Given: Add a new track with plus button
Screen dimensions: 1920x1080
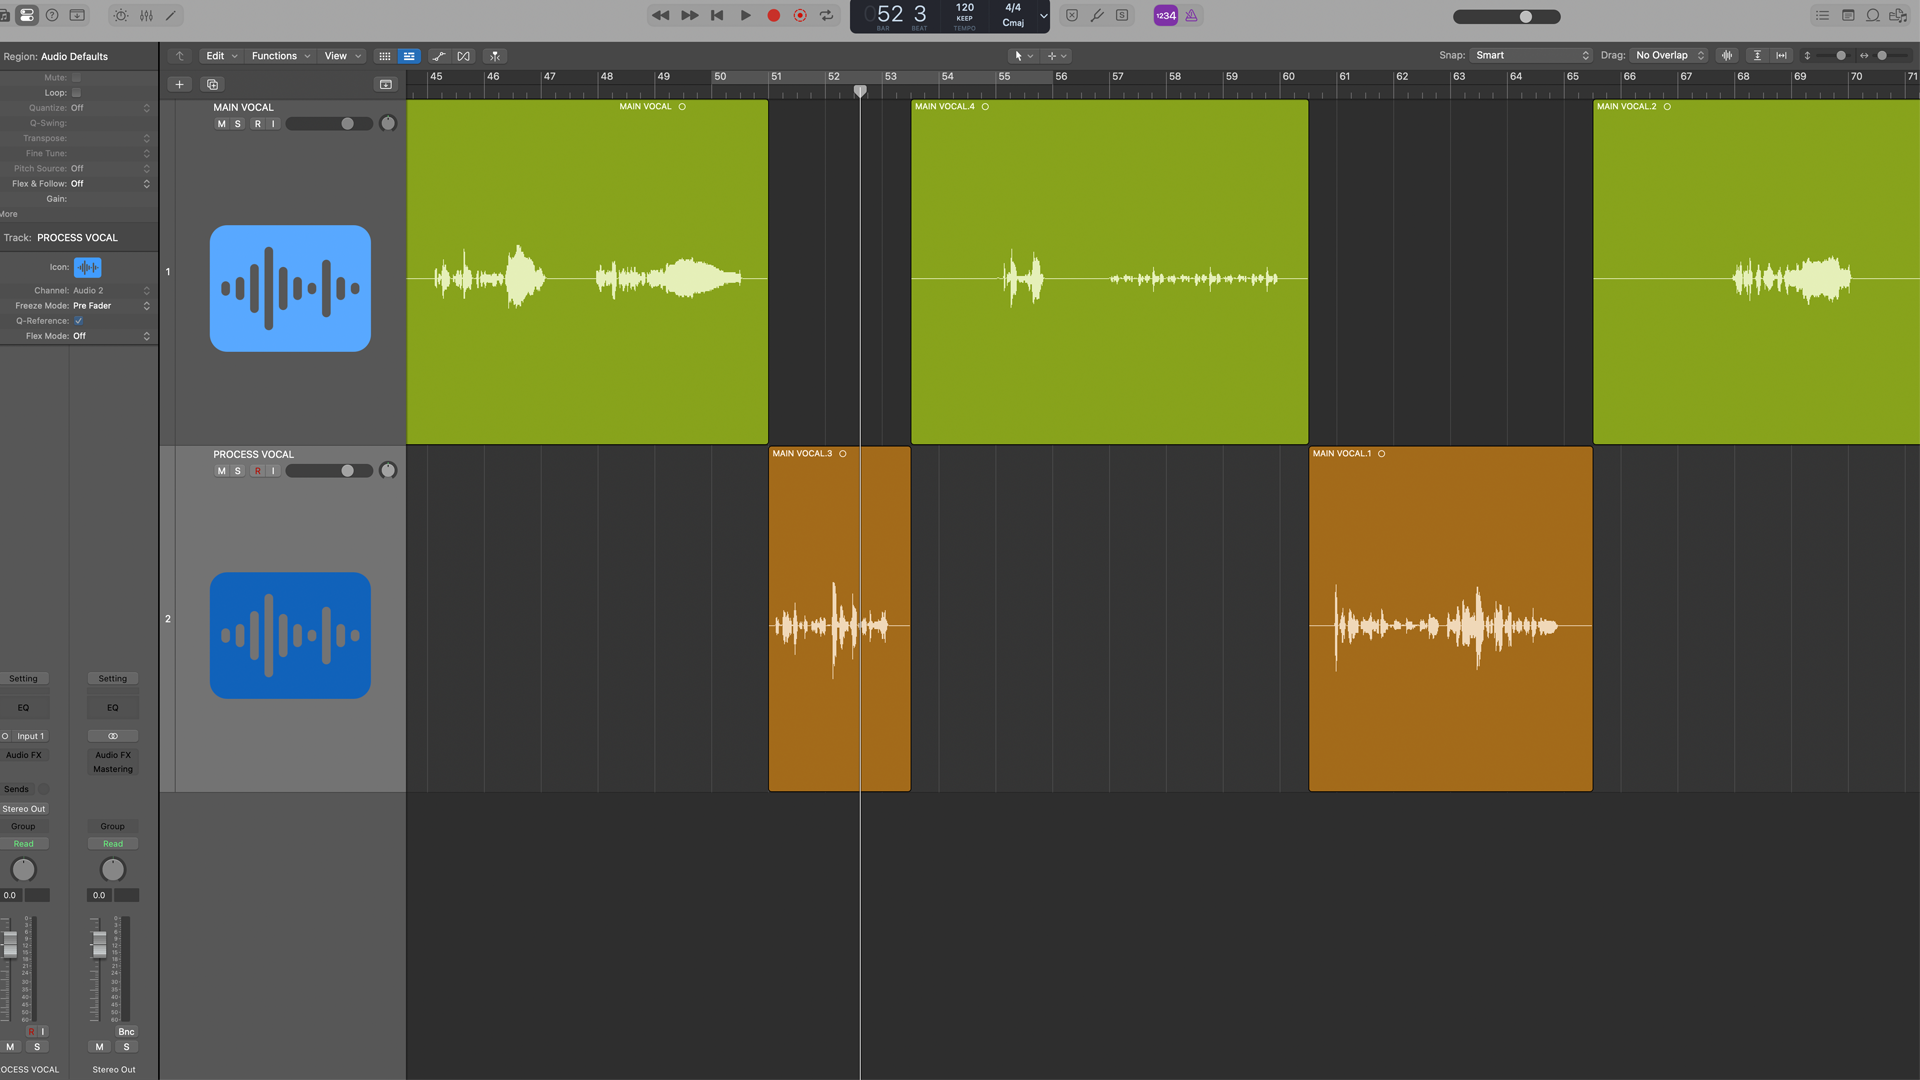Looking at the screenshot, I should pyautogui.click(x=180, y=84).
